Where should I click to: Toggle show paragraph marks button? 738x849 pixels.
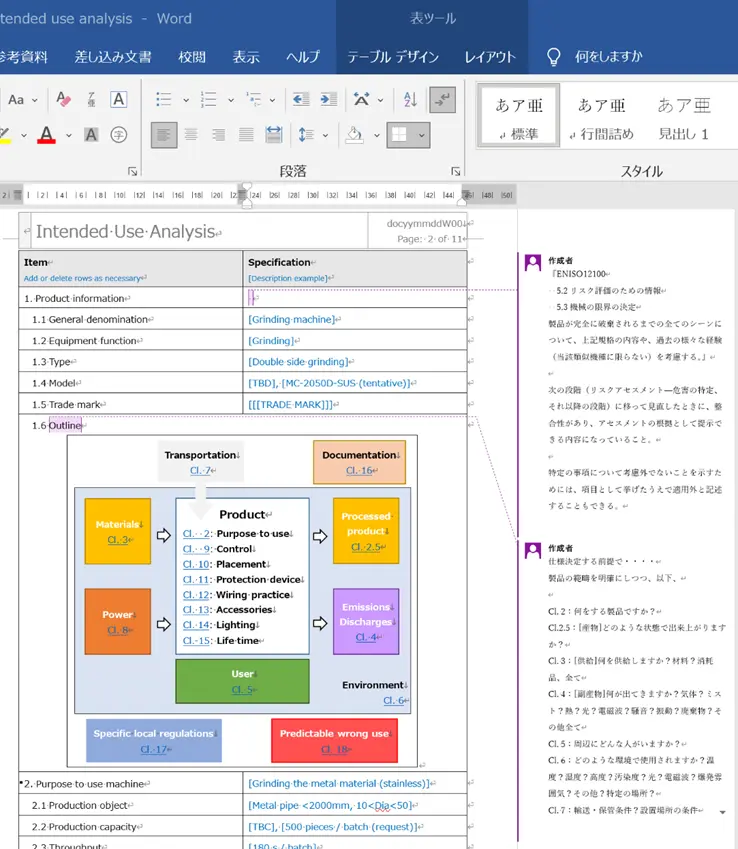coord(442,100)
